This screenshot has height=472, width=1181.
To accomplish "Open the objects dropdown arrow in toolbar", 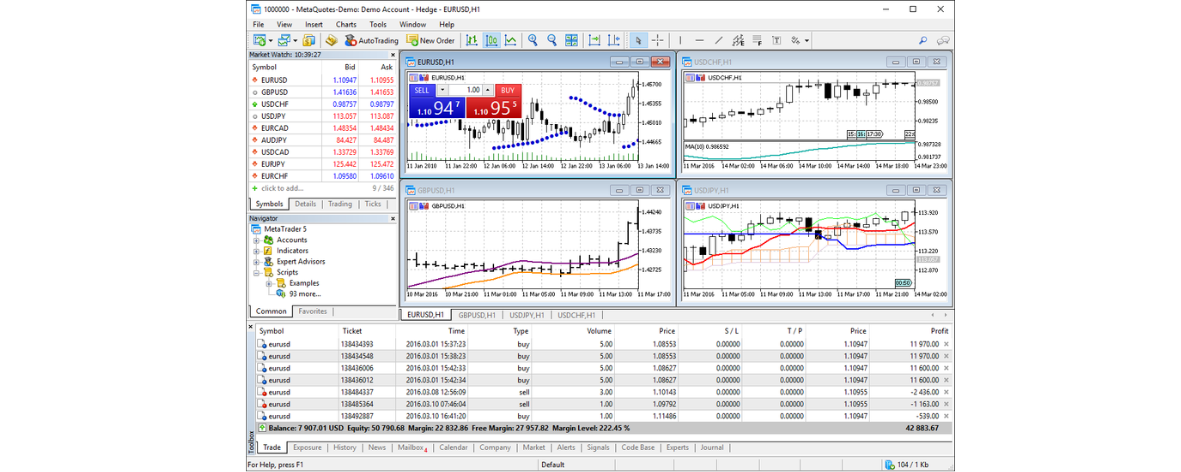I will pos(807,41).
